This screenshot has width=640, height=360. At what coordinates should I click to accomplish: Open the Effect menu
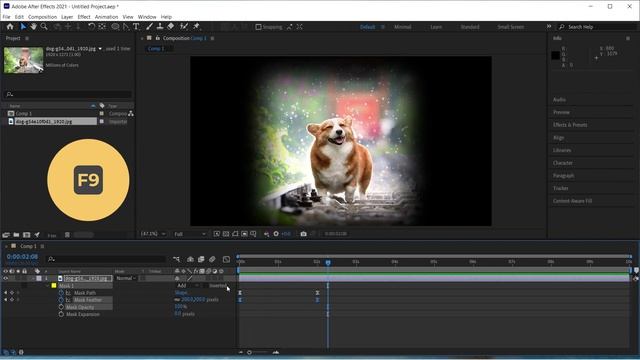point(84,17)
